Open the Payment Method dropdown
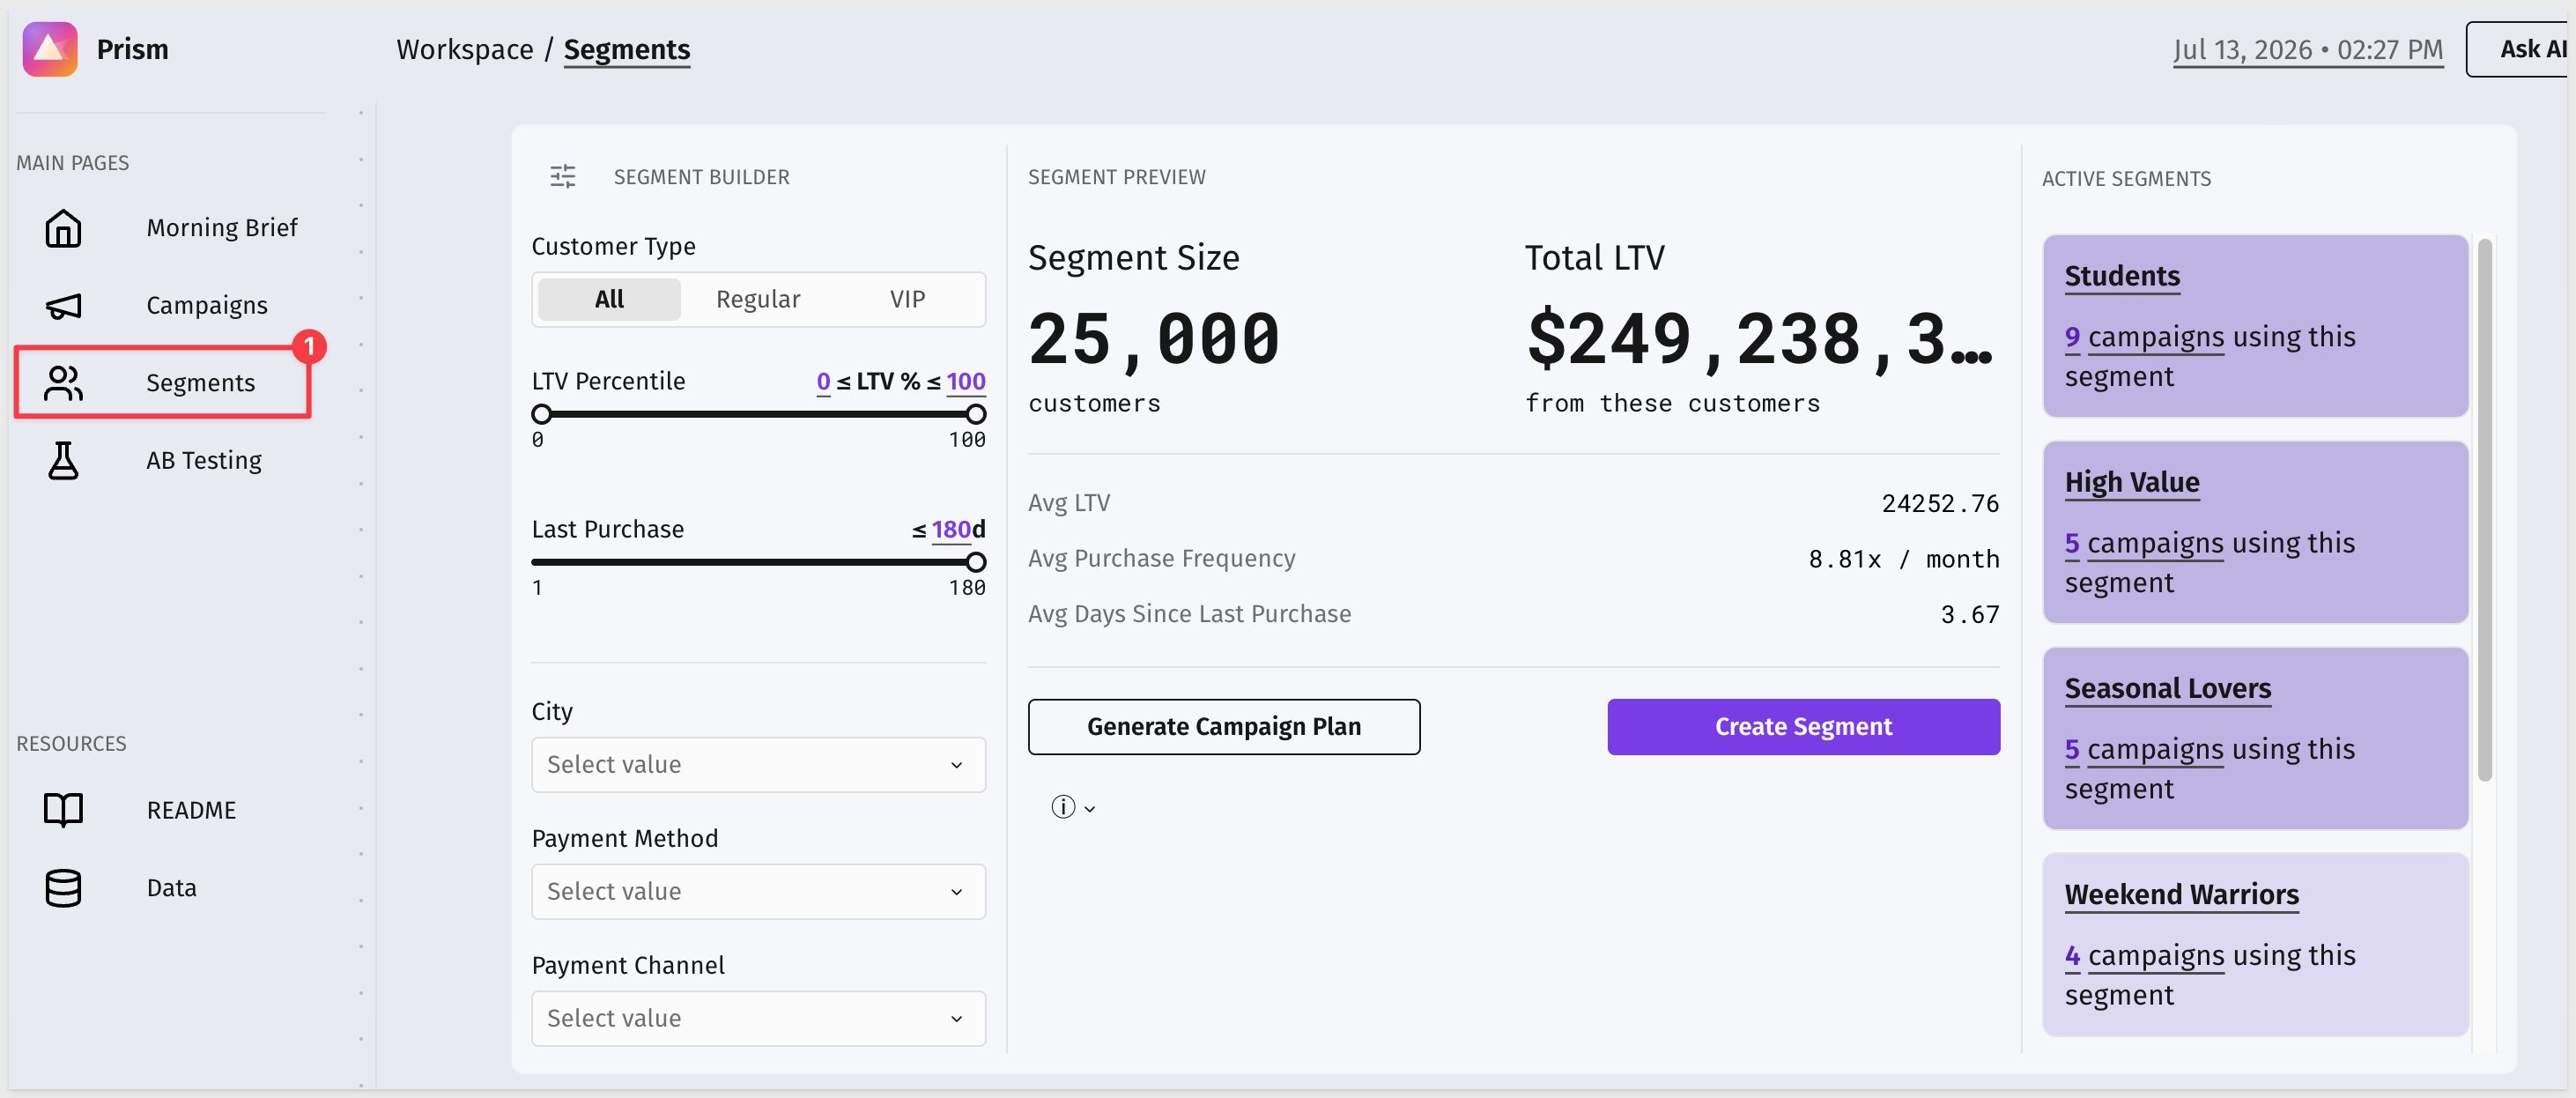 point(758,891)
